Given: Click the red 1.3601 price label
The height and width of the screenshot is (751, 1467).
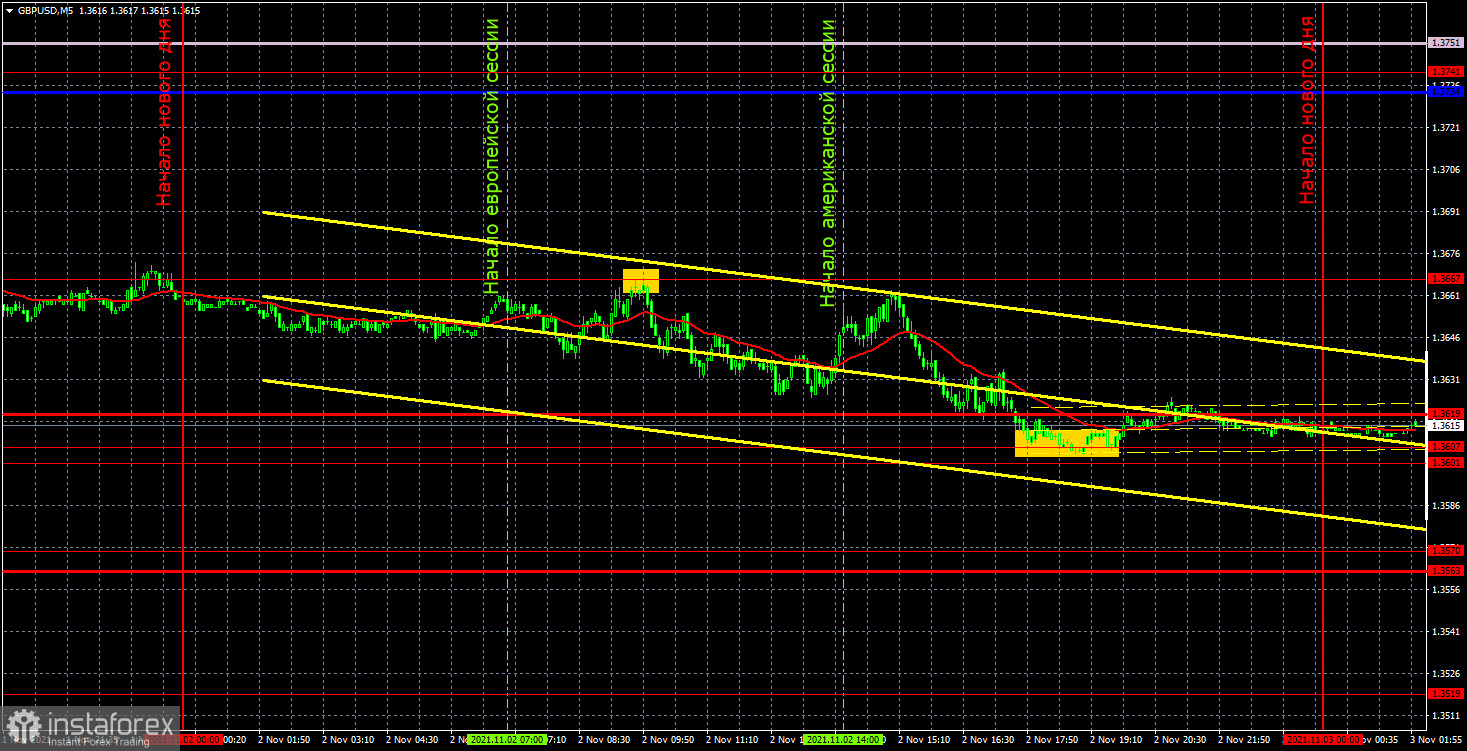Looking at the screenshot, I should (1446, 462).
